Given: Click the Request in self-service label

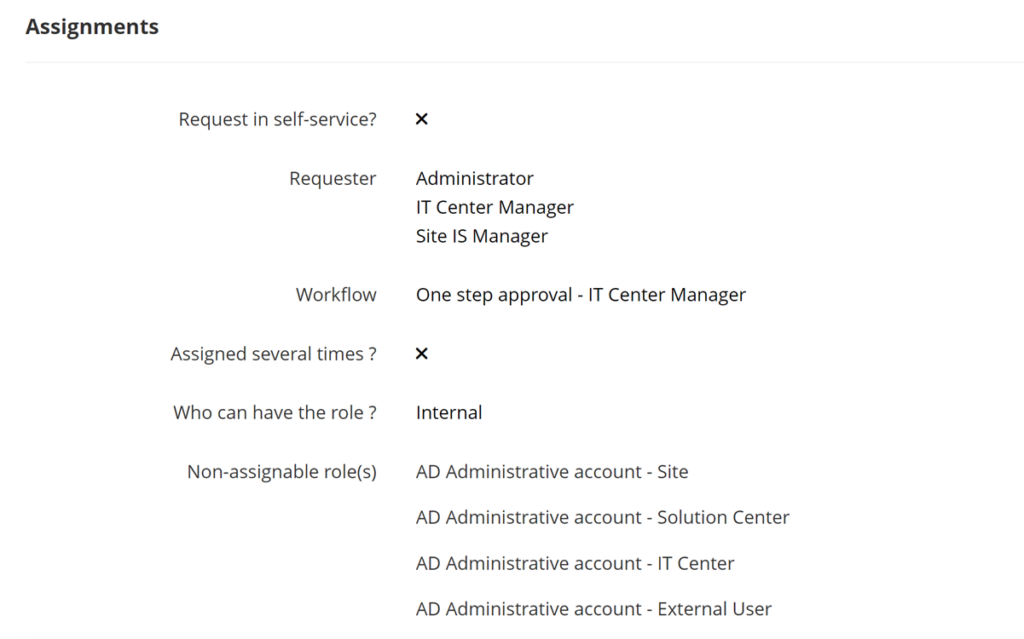Looking at the screenshot, I should coord(277,119).
